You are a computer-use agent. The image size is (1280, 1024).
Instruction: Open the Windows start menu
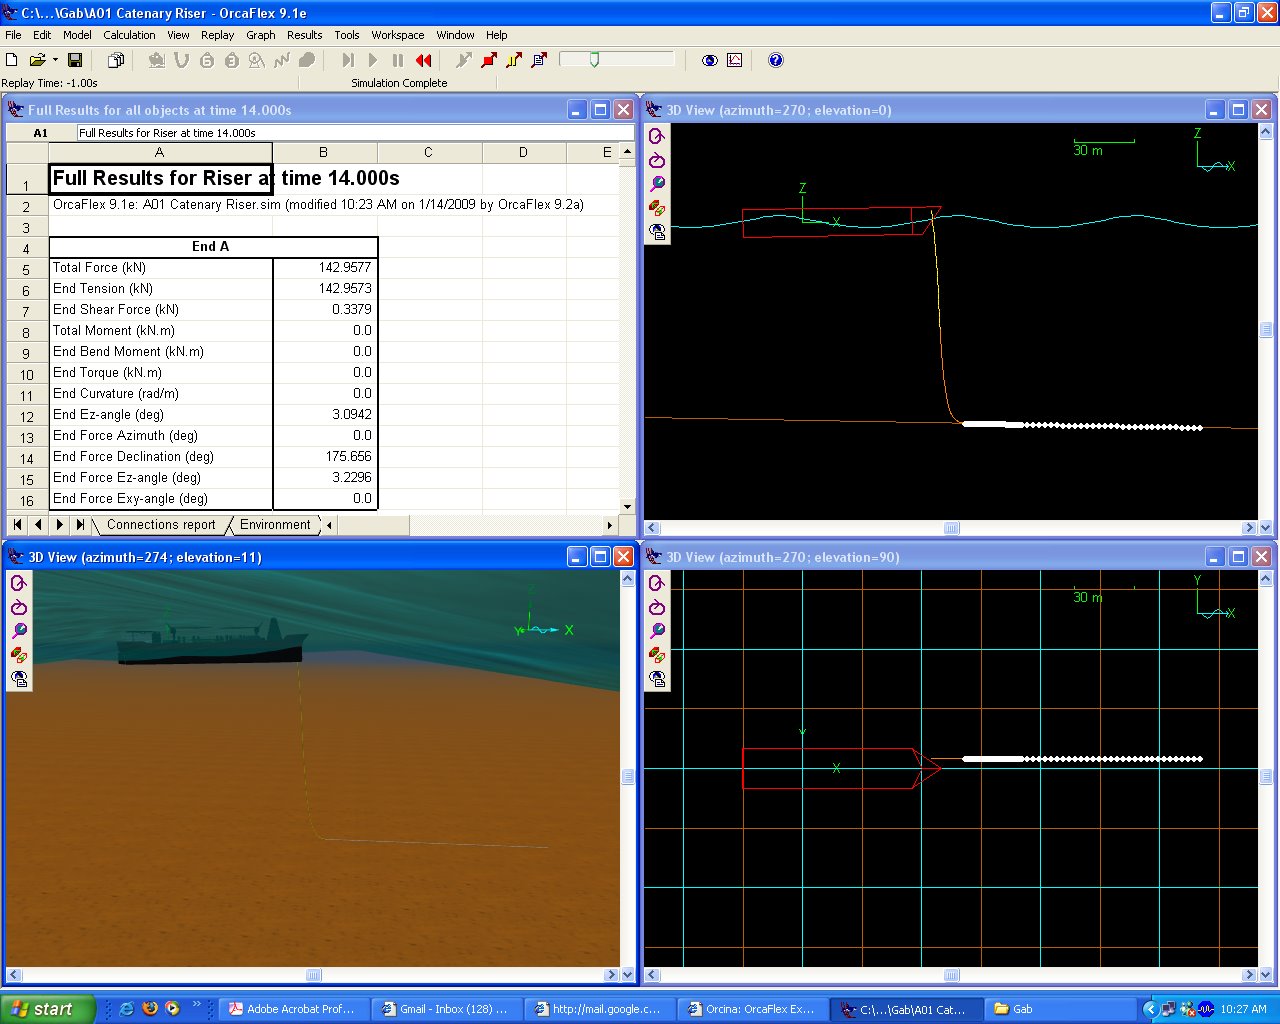48,1009
